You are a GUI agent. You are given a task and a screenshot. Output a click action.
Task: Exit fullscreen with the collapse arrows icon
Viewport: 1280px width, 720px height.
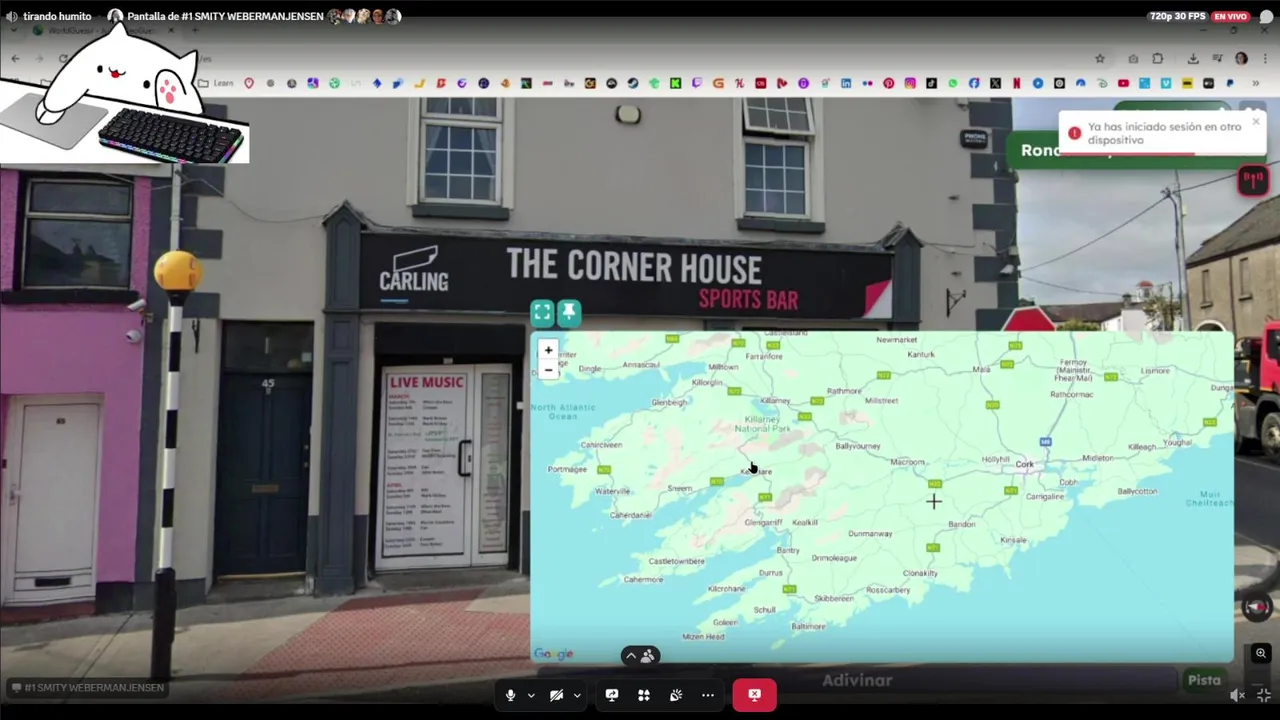1263,695
